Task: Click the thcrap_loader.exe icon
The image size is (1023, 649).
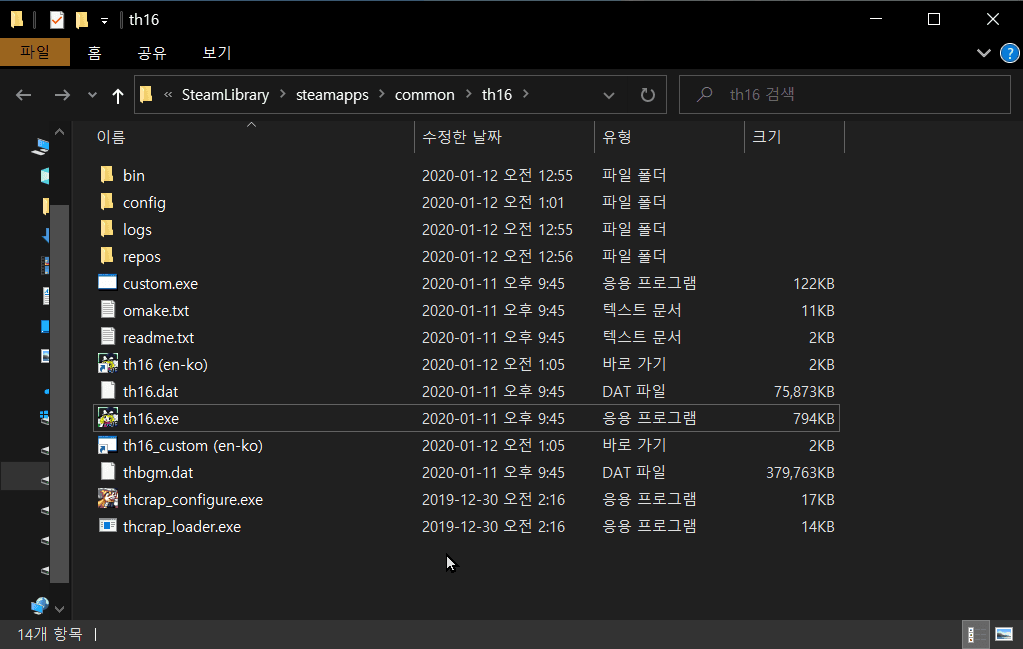Action: click(108, 525)
